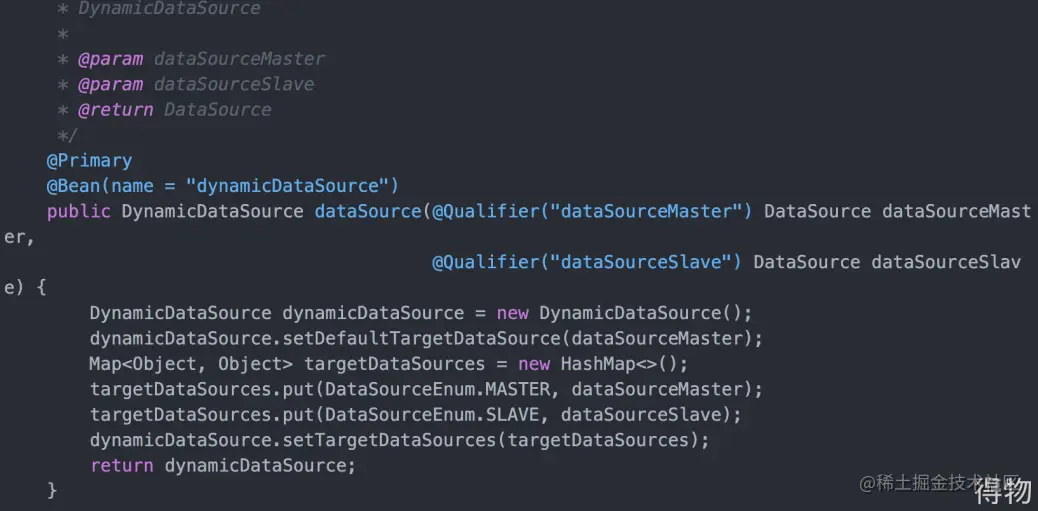Image resolution: width=1038 pixels, height=511 pixels.
Task: Click the Map<Object, Object> type declaration
Action: (190, 364)
